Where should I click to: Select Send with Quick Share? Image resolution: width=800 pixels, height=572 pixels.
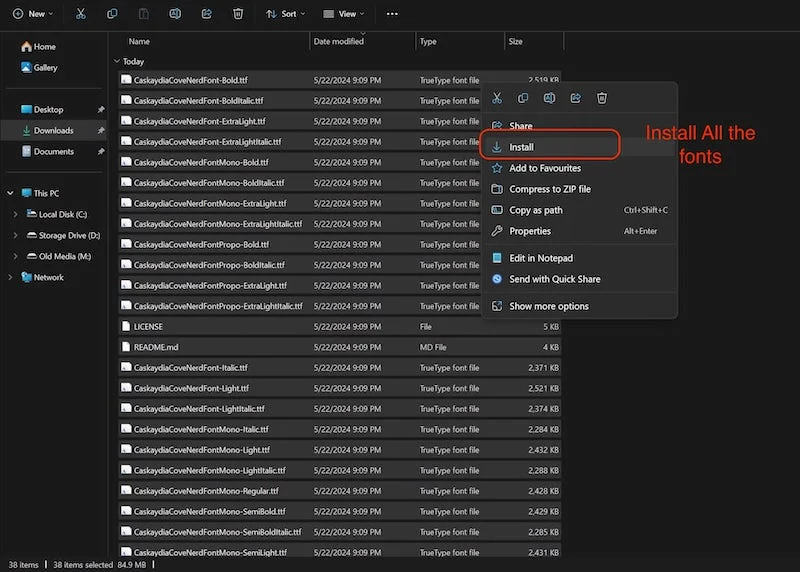[580, 279]
